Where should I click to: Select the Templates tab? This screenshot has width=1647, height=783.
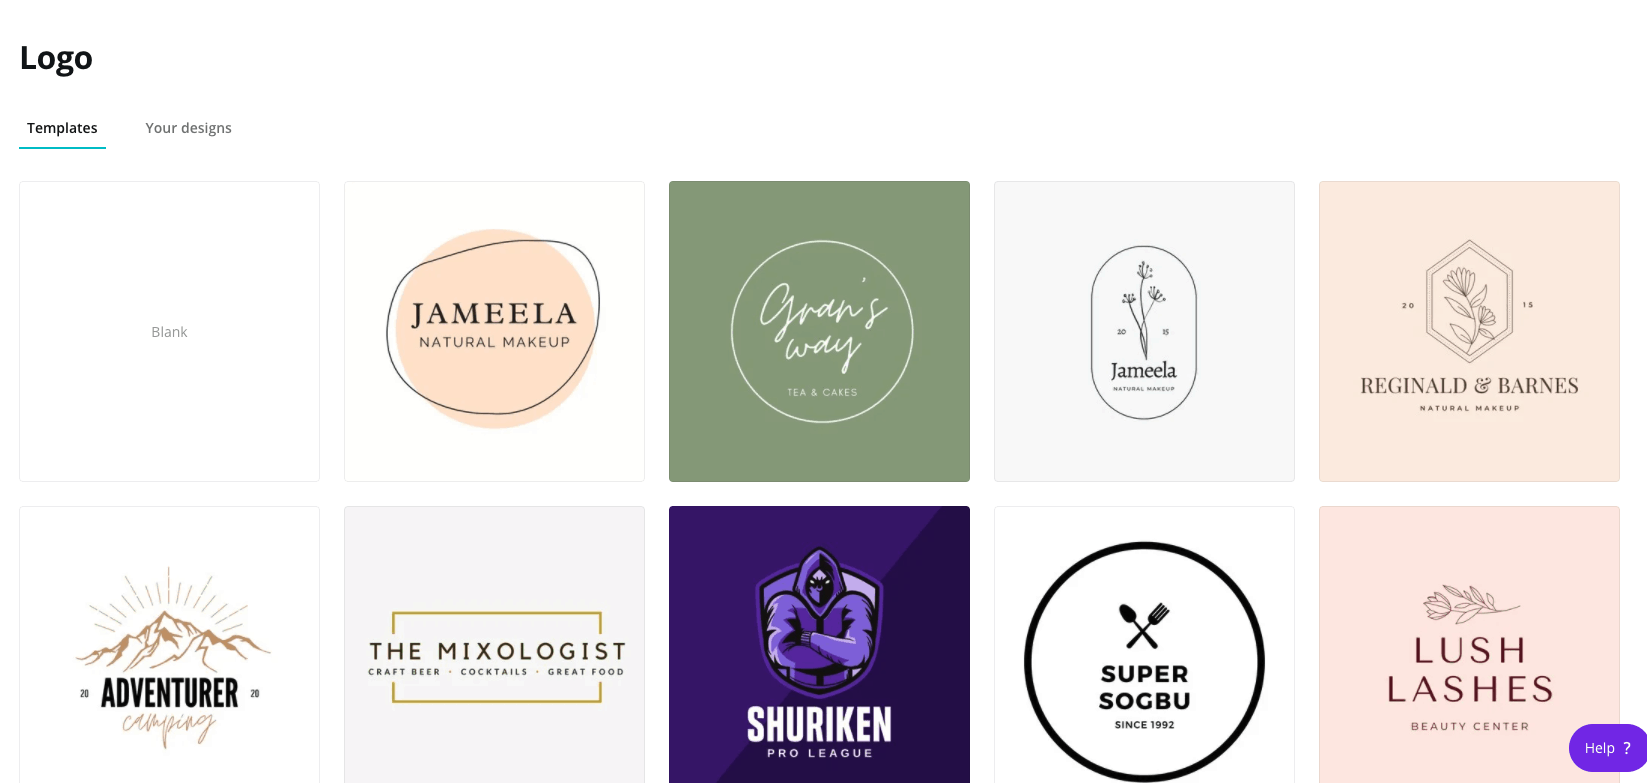tap(62, 128)
